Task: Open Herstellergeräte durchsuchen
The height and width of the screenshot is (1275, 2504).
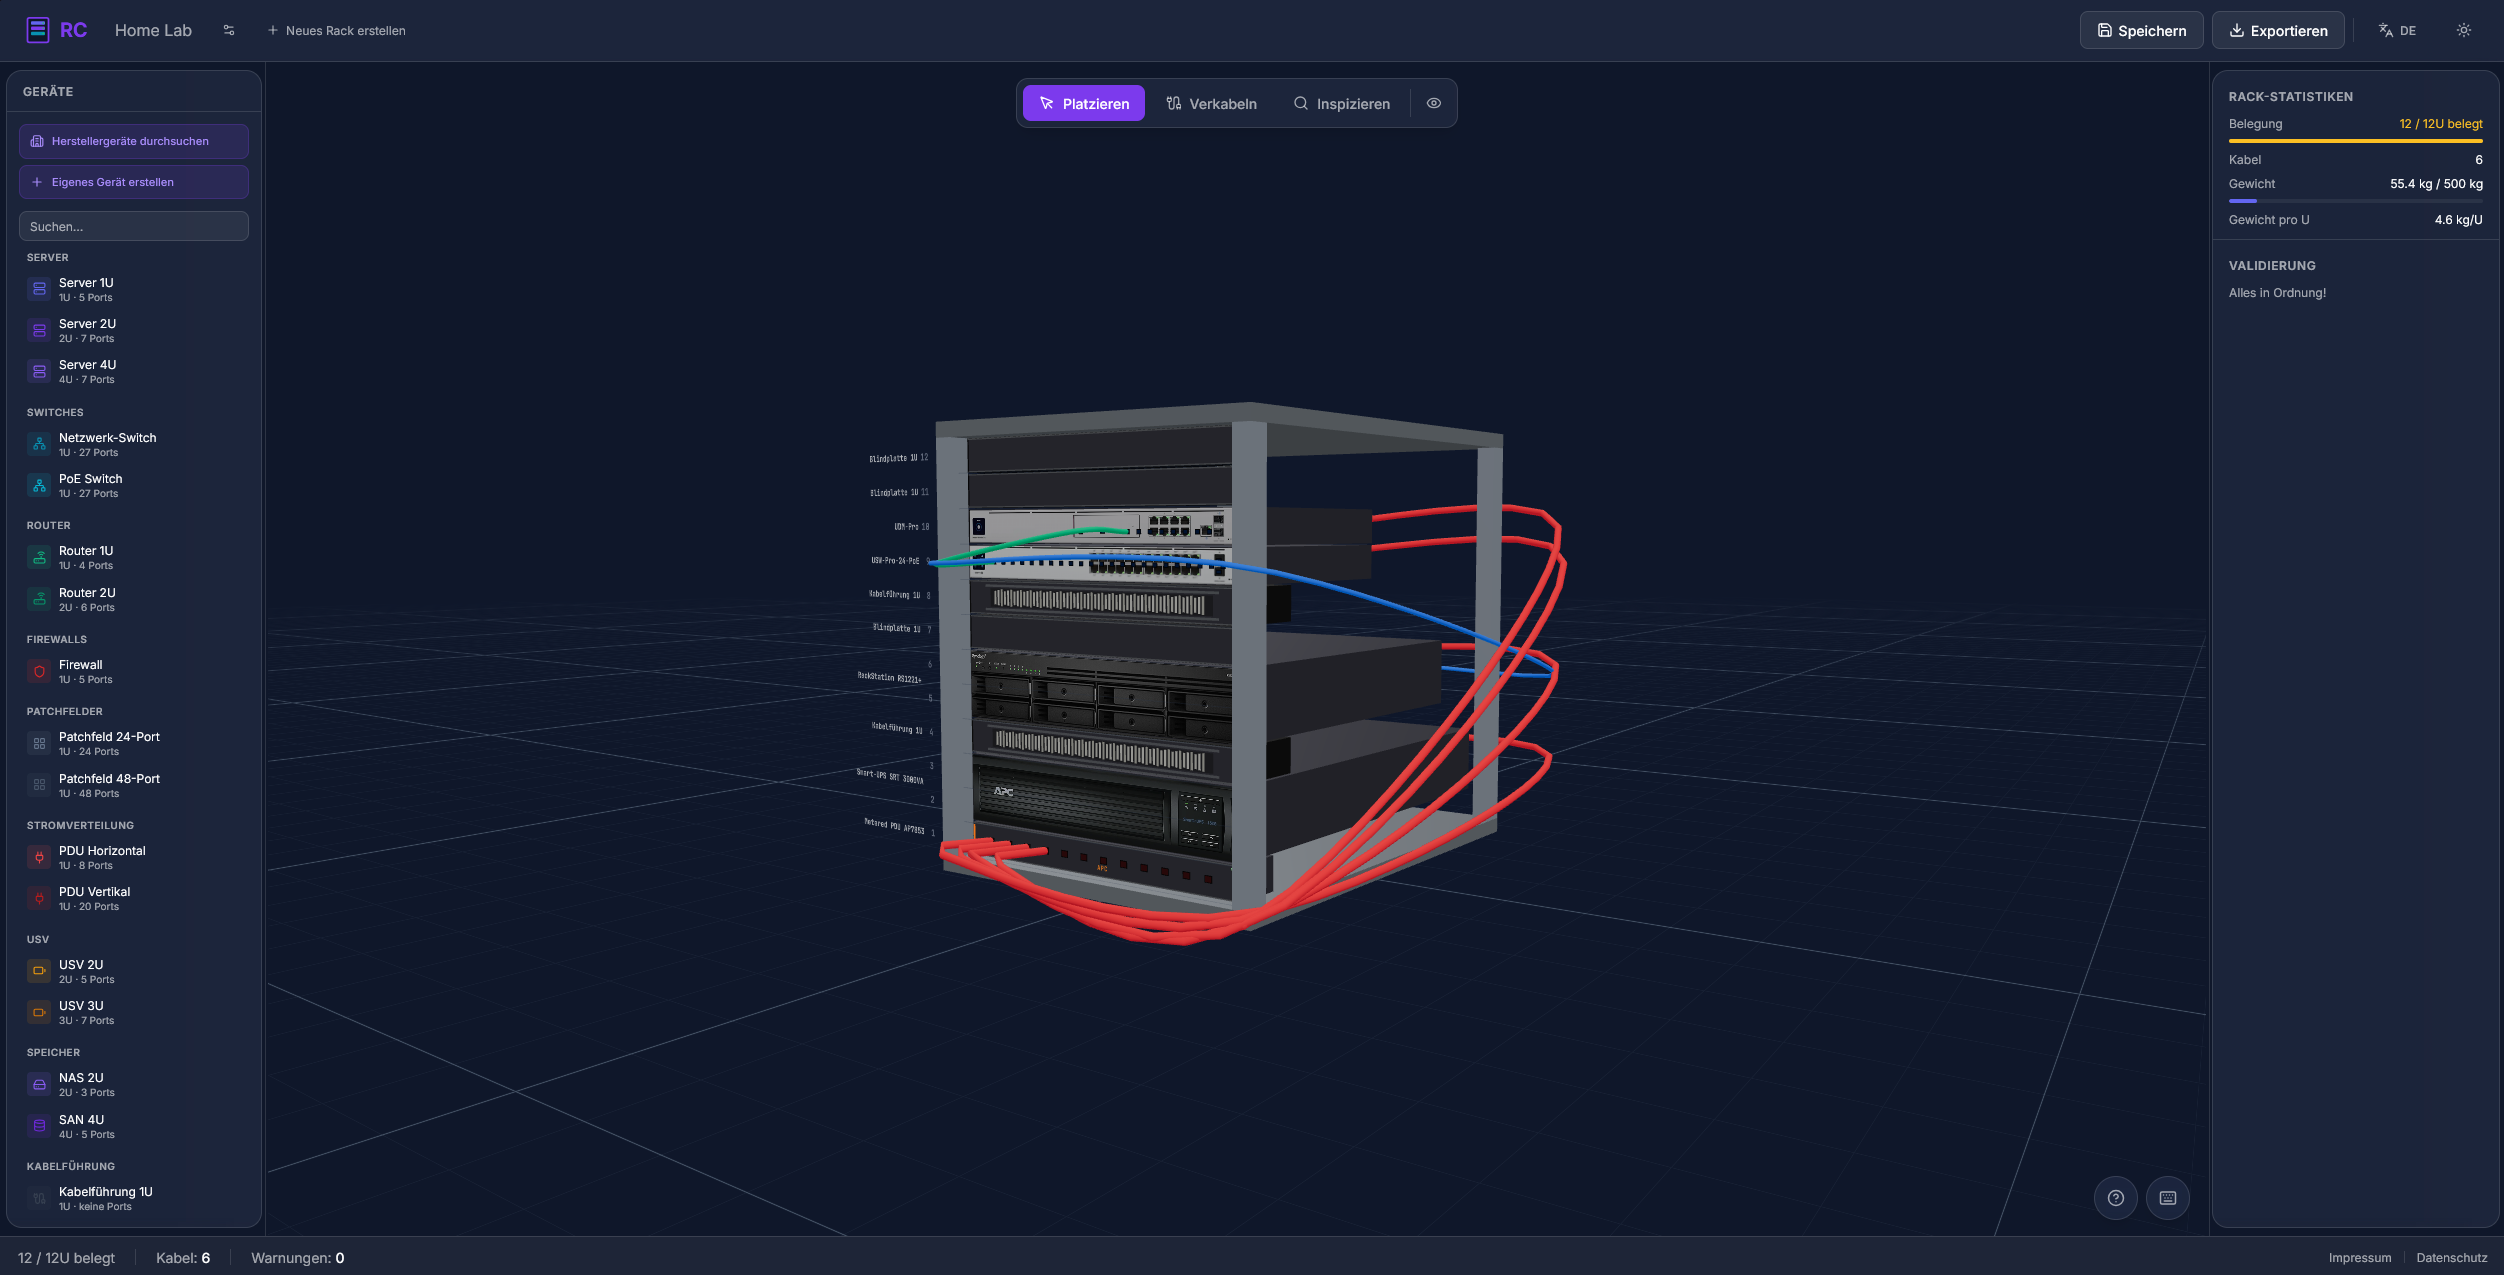Action: coord(133,141)
